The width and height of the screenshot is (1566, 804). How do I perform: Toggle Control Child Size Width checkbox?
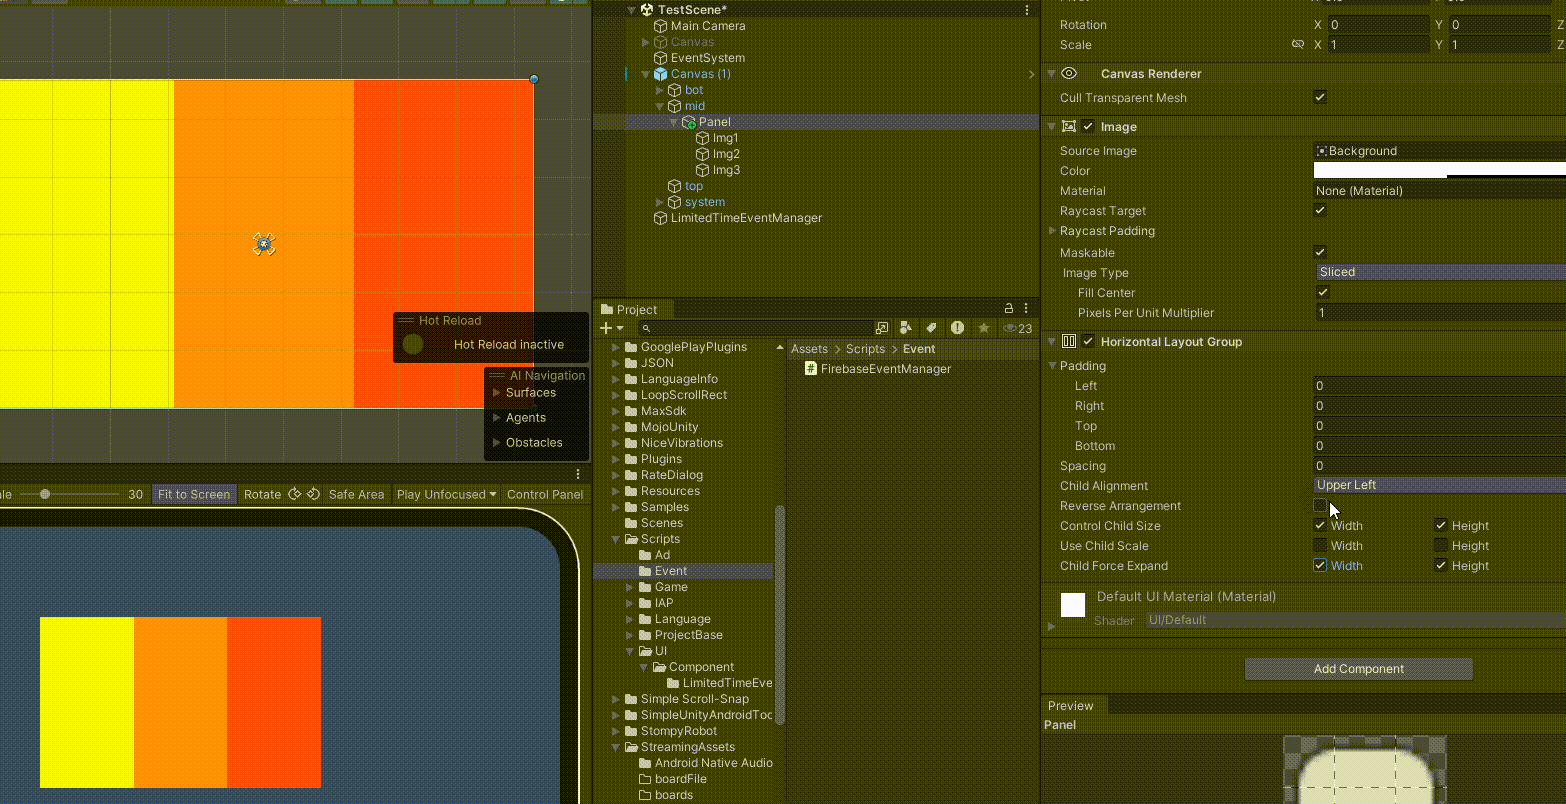coord(1320,526)
